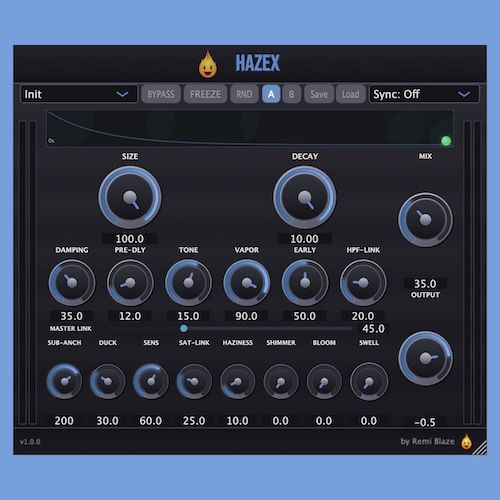The width and height of the screenshot is (500, 500).
Task: Switch to the B preset slot
Action: point(292,94)
